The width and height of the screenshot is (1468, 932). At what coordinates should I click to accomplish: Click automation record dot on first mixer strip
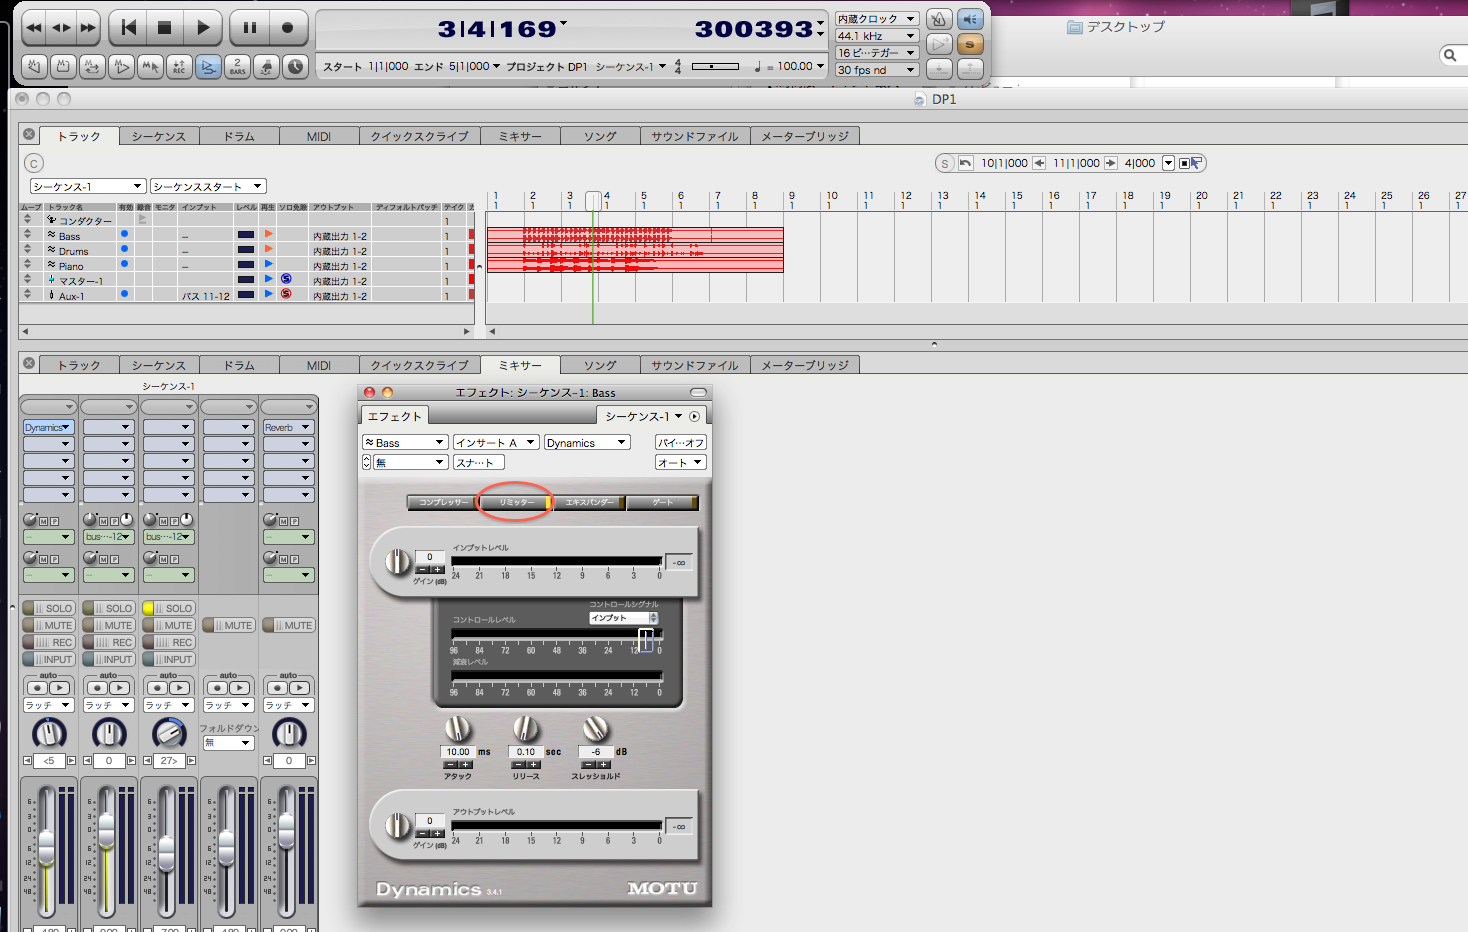(37, 688)
